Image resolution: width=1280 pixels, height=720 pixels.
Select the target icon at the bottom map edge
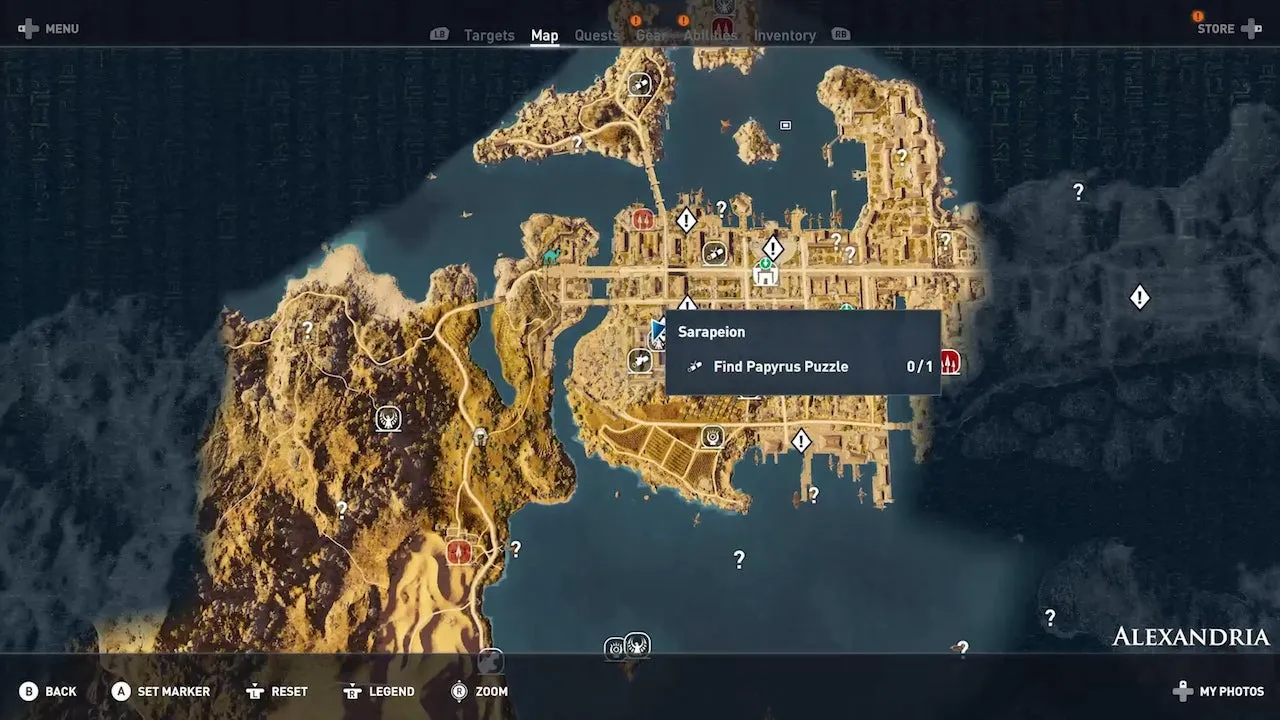pos(614,649)
